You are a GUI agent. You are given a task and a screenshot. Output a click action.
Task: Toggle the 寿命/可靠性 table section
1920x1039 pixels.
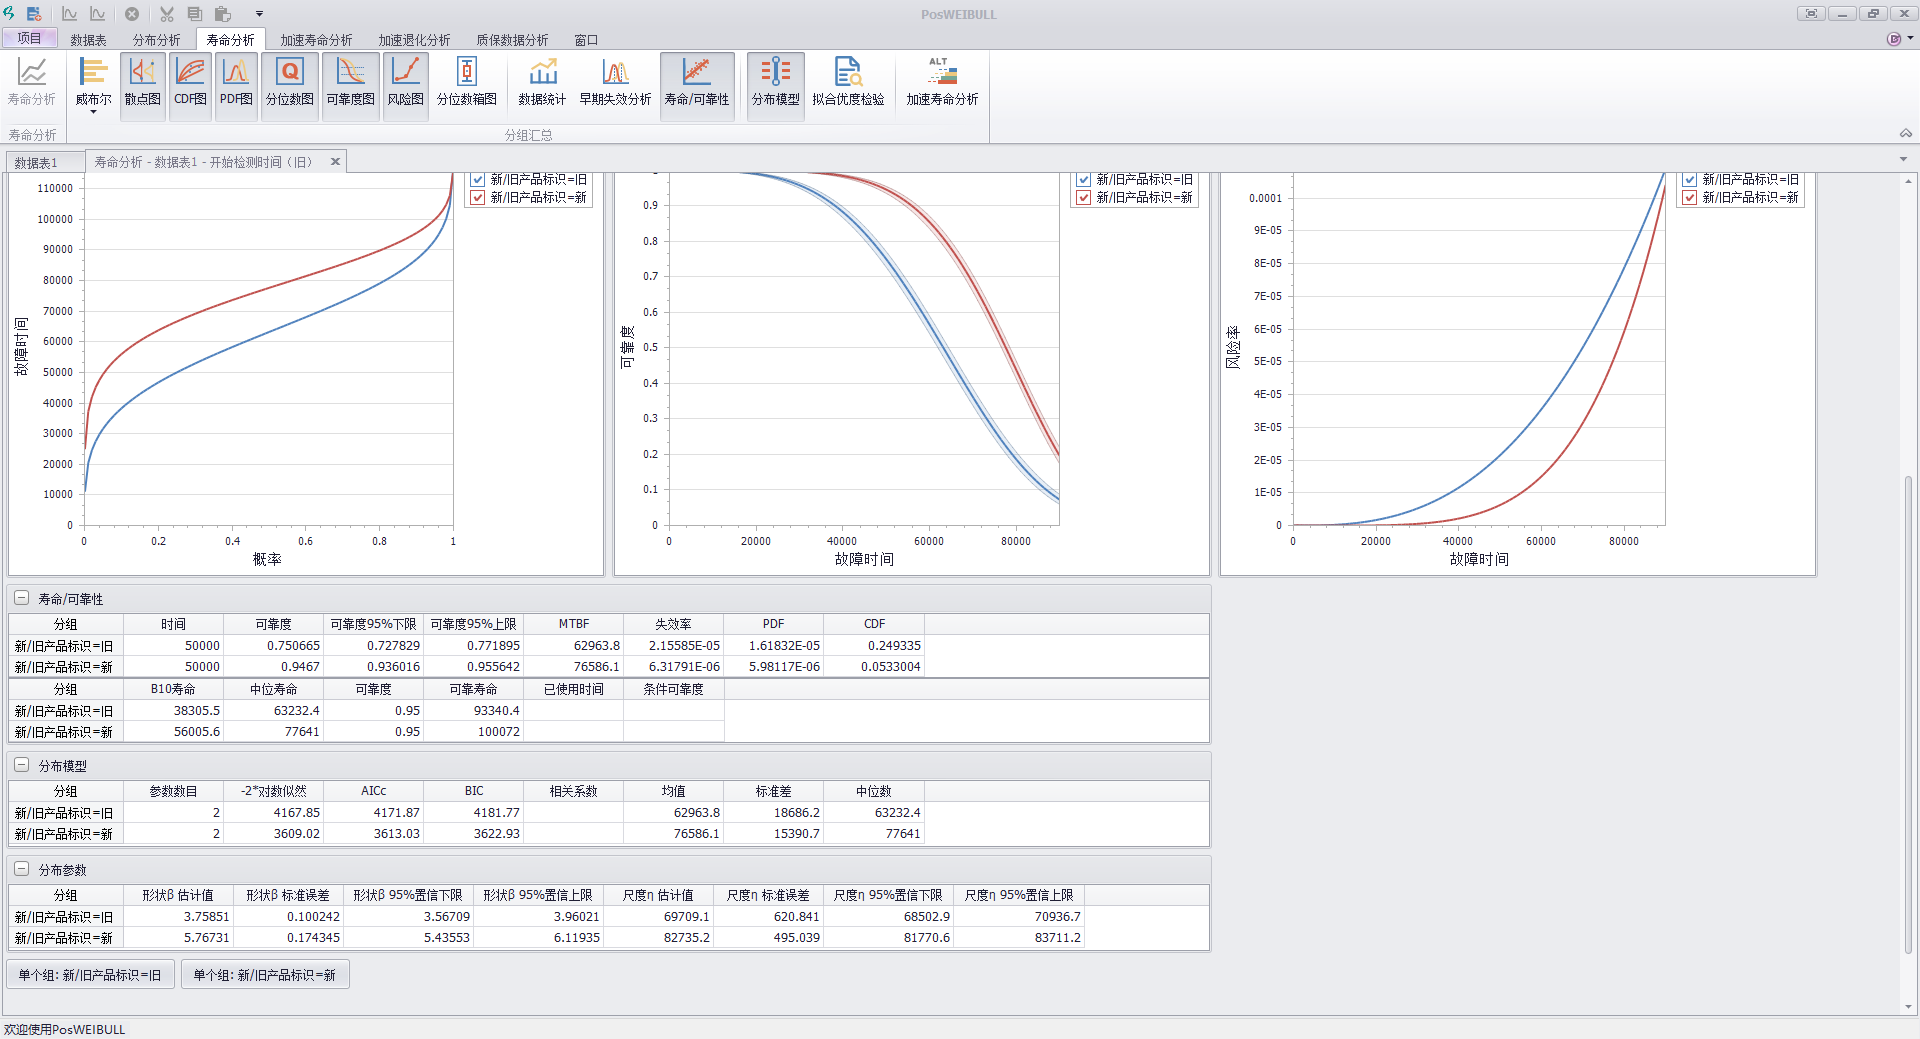[x=697, y=86]
